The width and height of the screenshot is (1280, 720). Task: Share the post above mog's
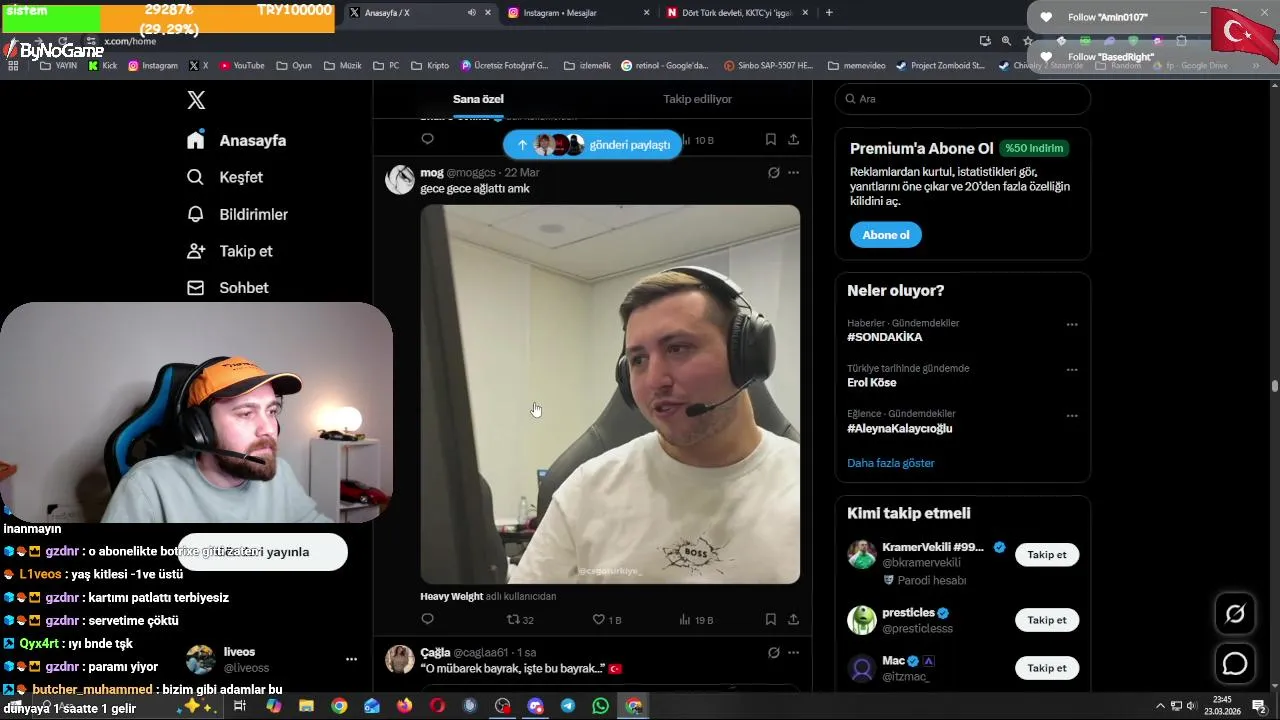[793, 140]
